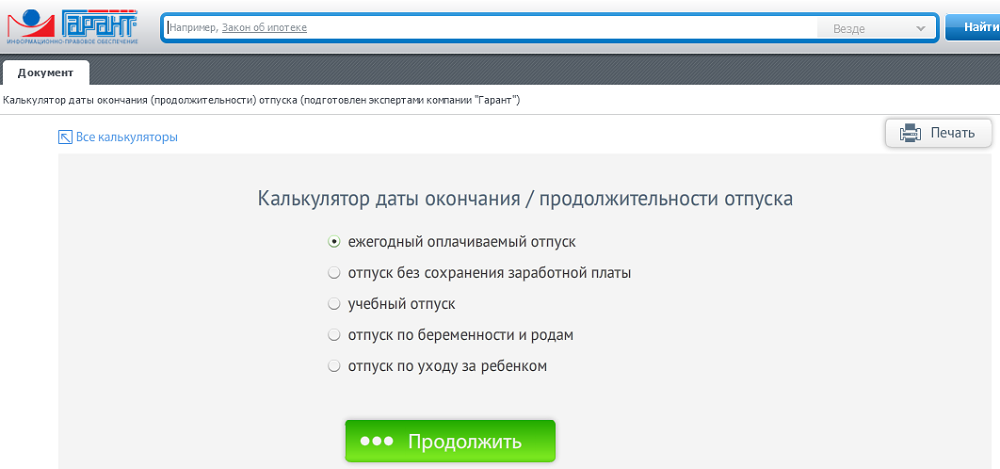Switch to the Документ tab
Image resolution: width=1000 pixels, height=469 pixels.
(x=45, y=72)
